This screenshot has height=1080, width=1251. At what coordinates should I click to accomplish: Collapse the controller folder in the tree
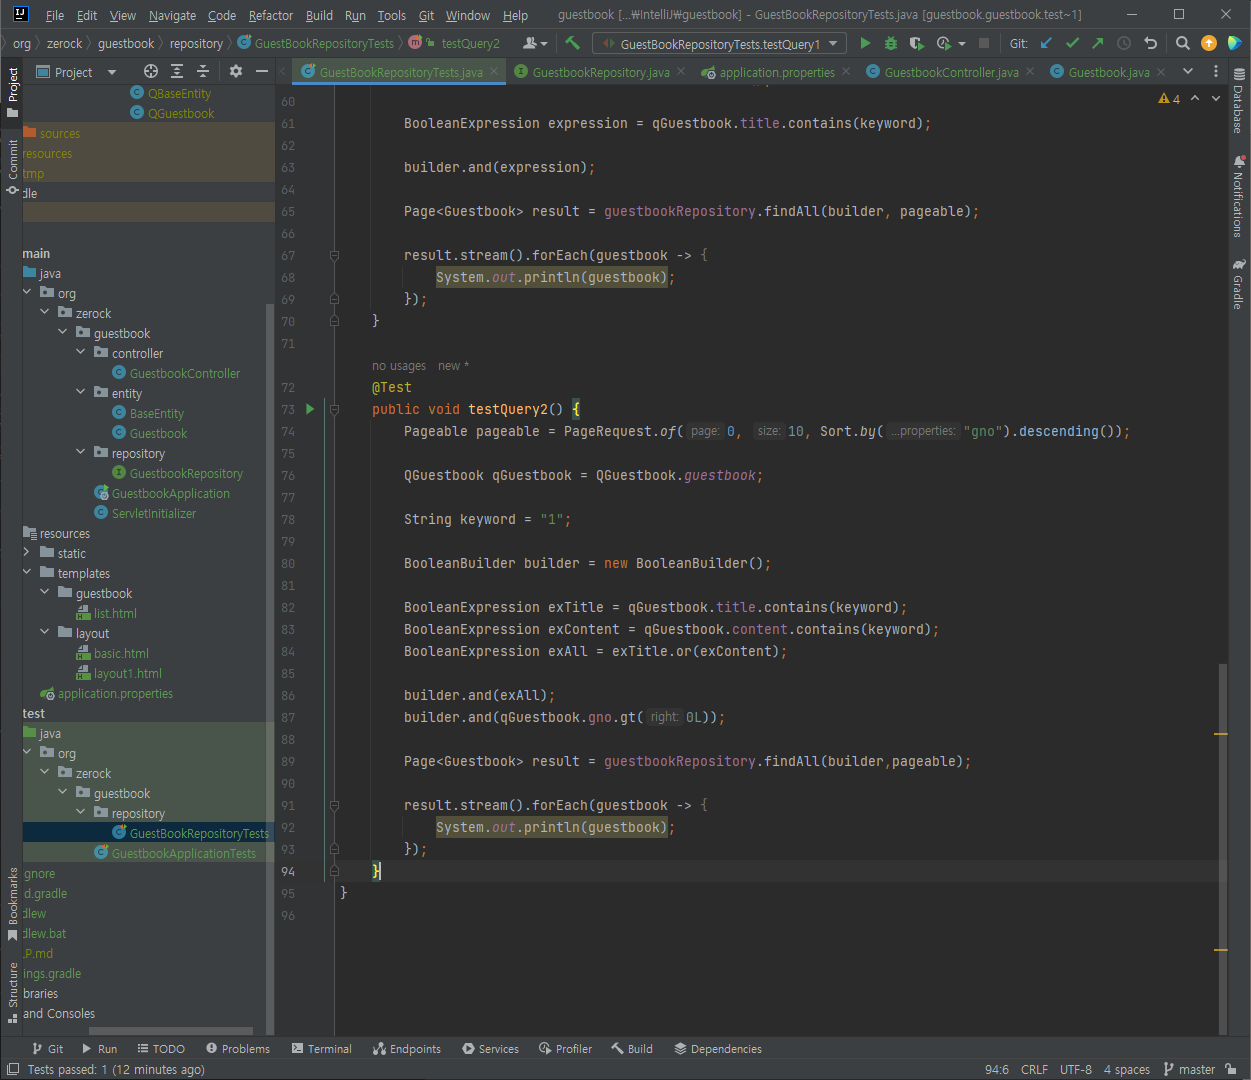81,352
